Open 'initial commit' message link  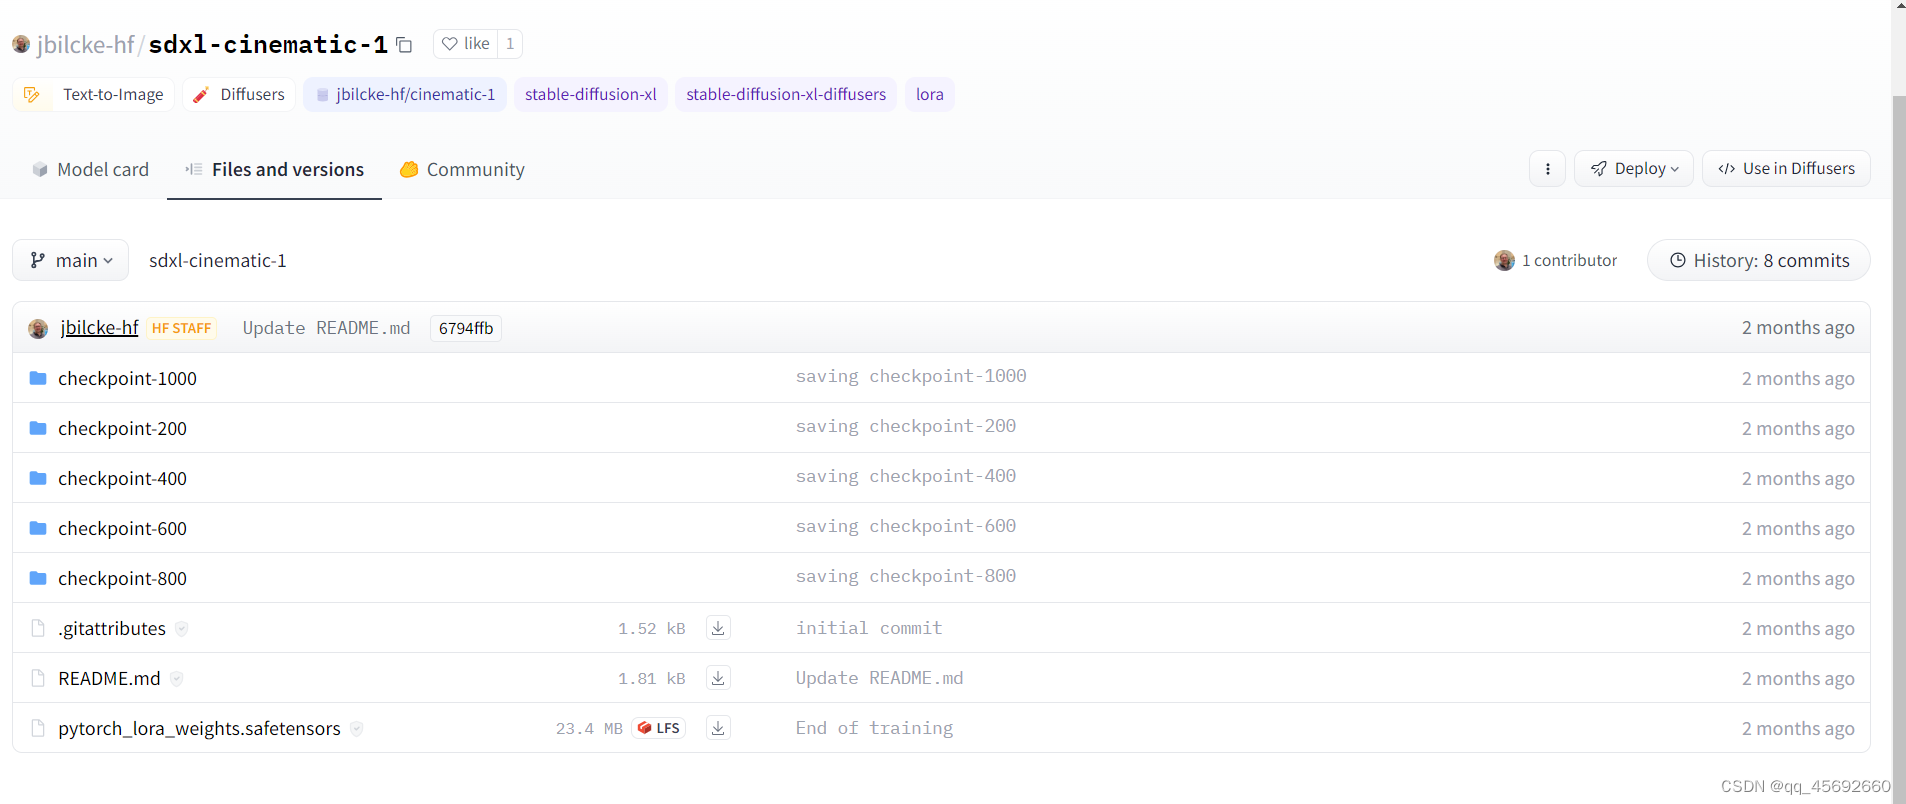[869, 628]
